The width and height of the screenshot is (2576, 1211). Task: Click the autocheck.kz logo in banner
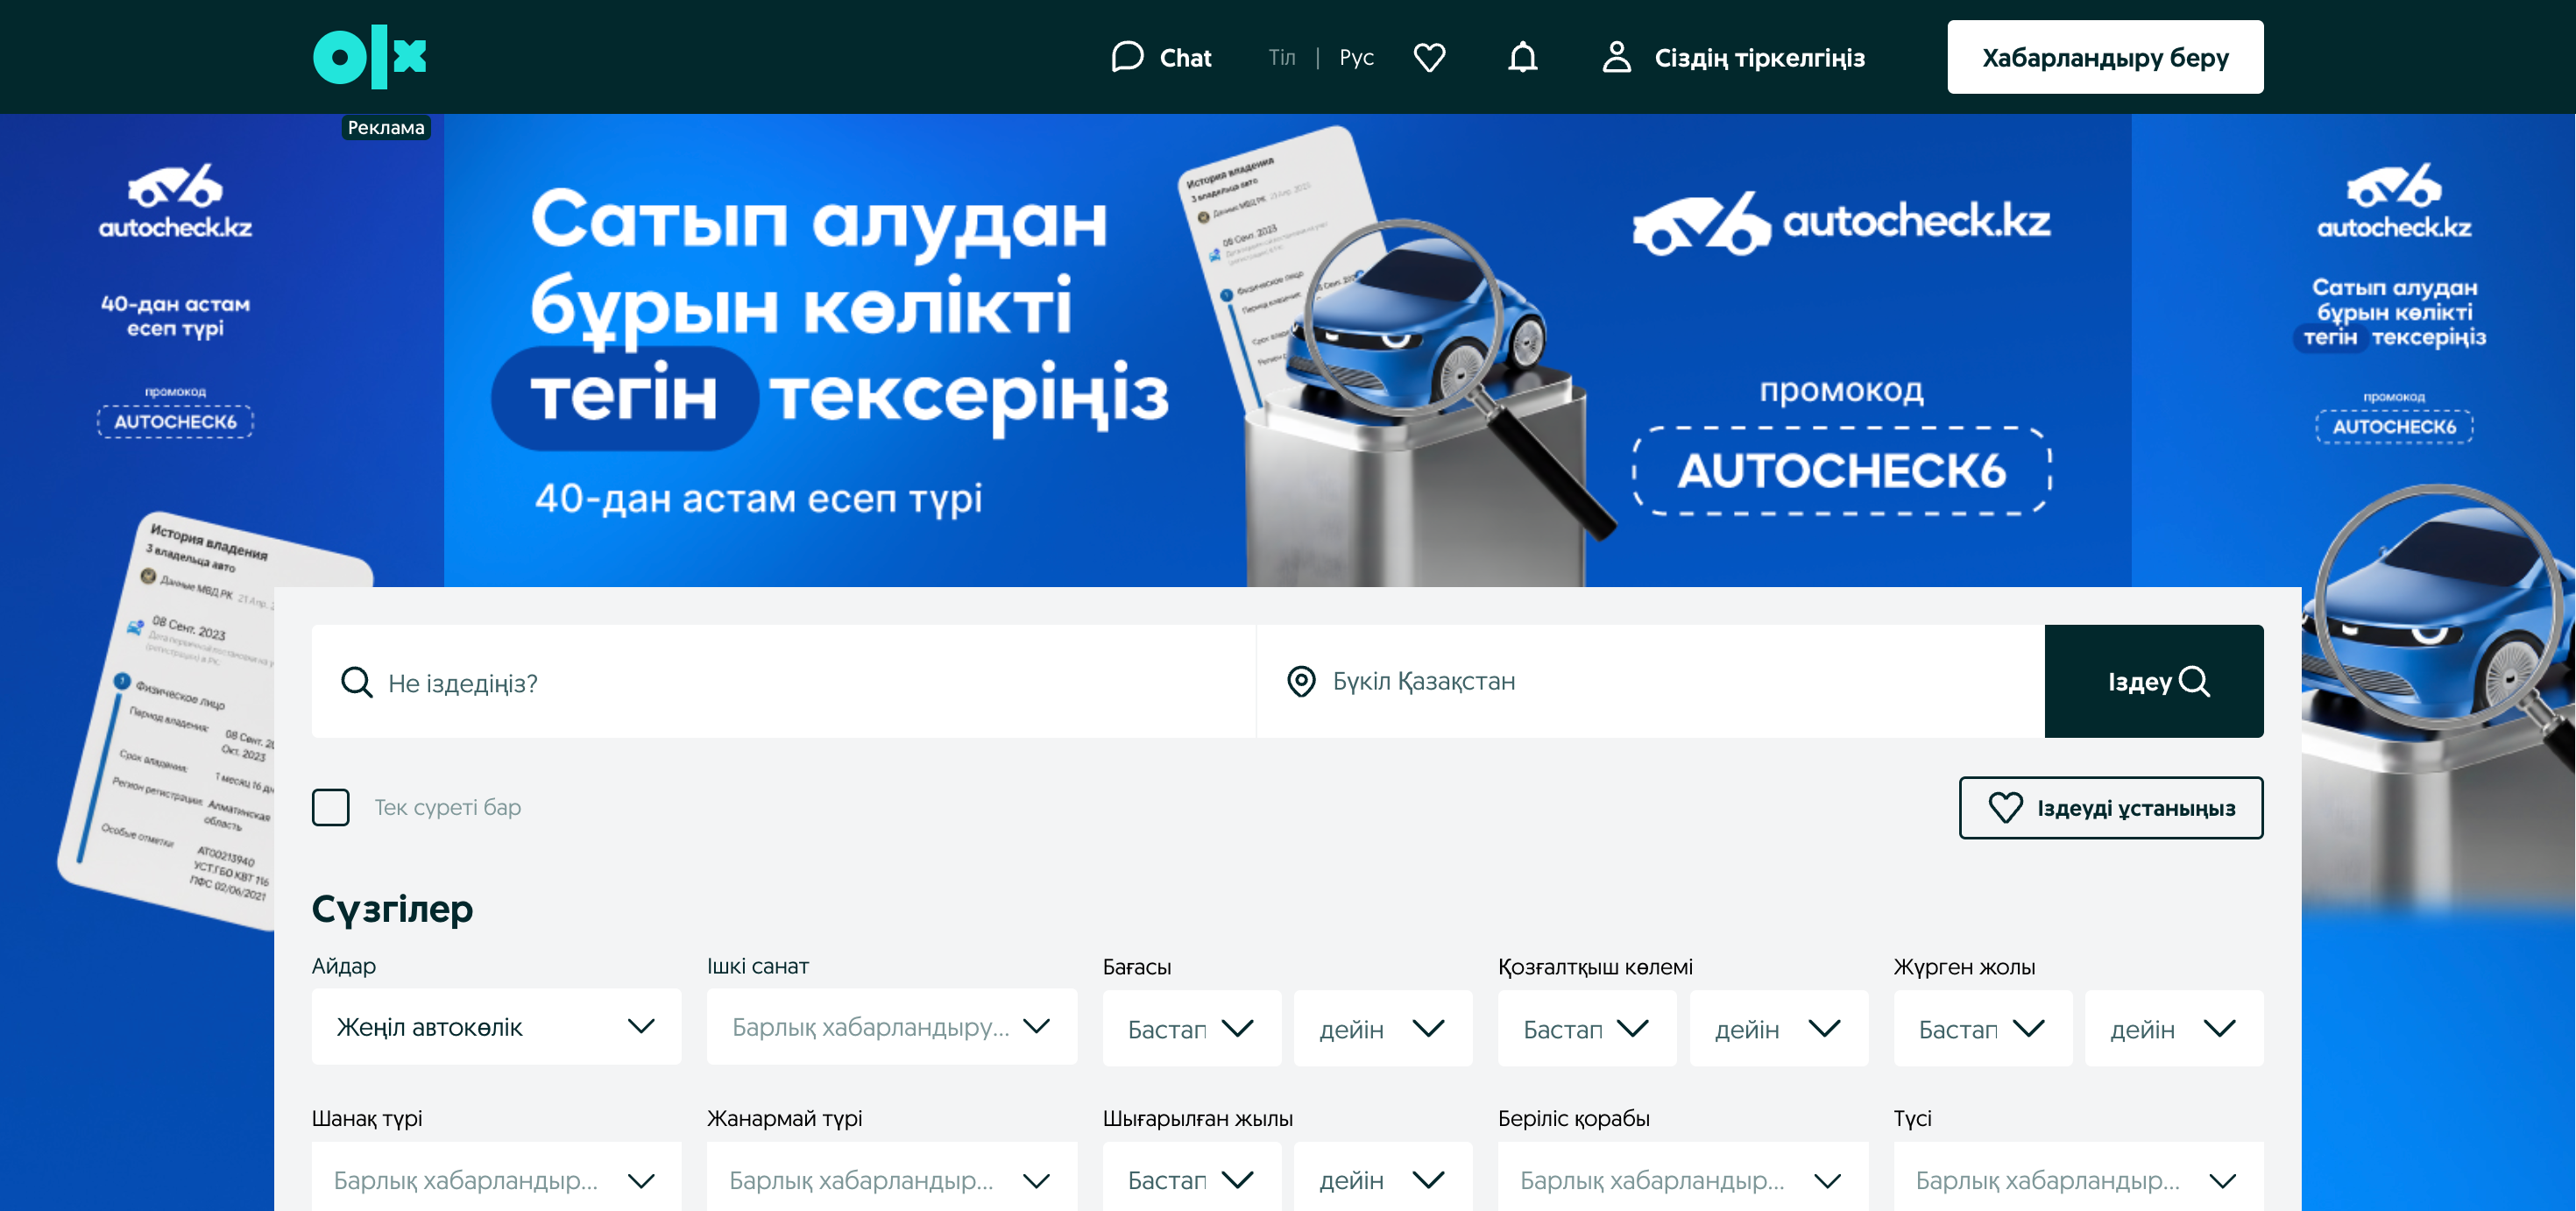click(x=1840, y=222)
